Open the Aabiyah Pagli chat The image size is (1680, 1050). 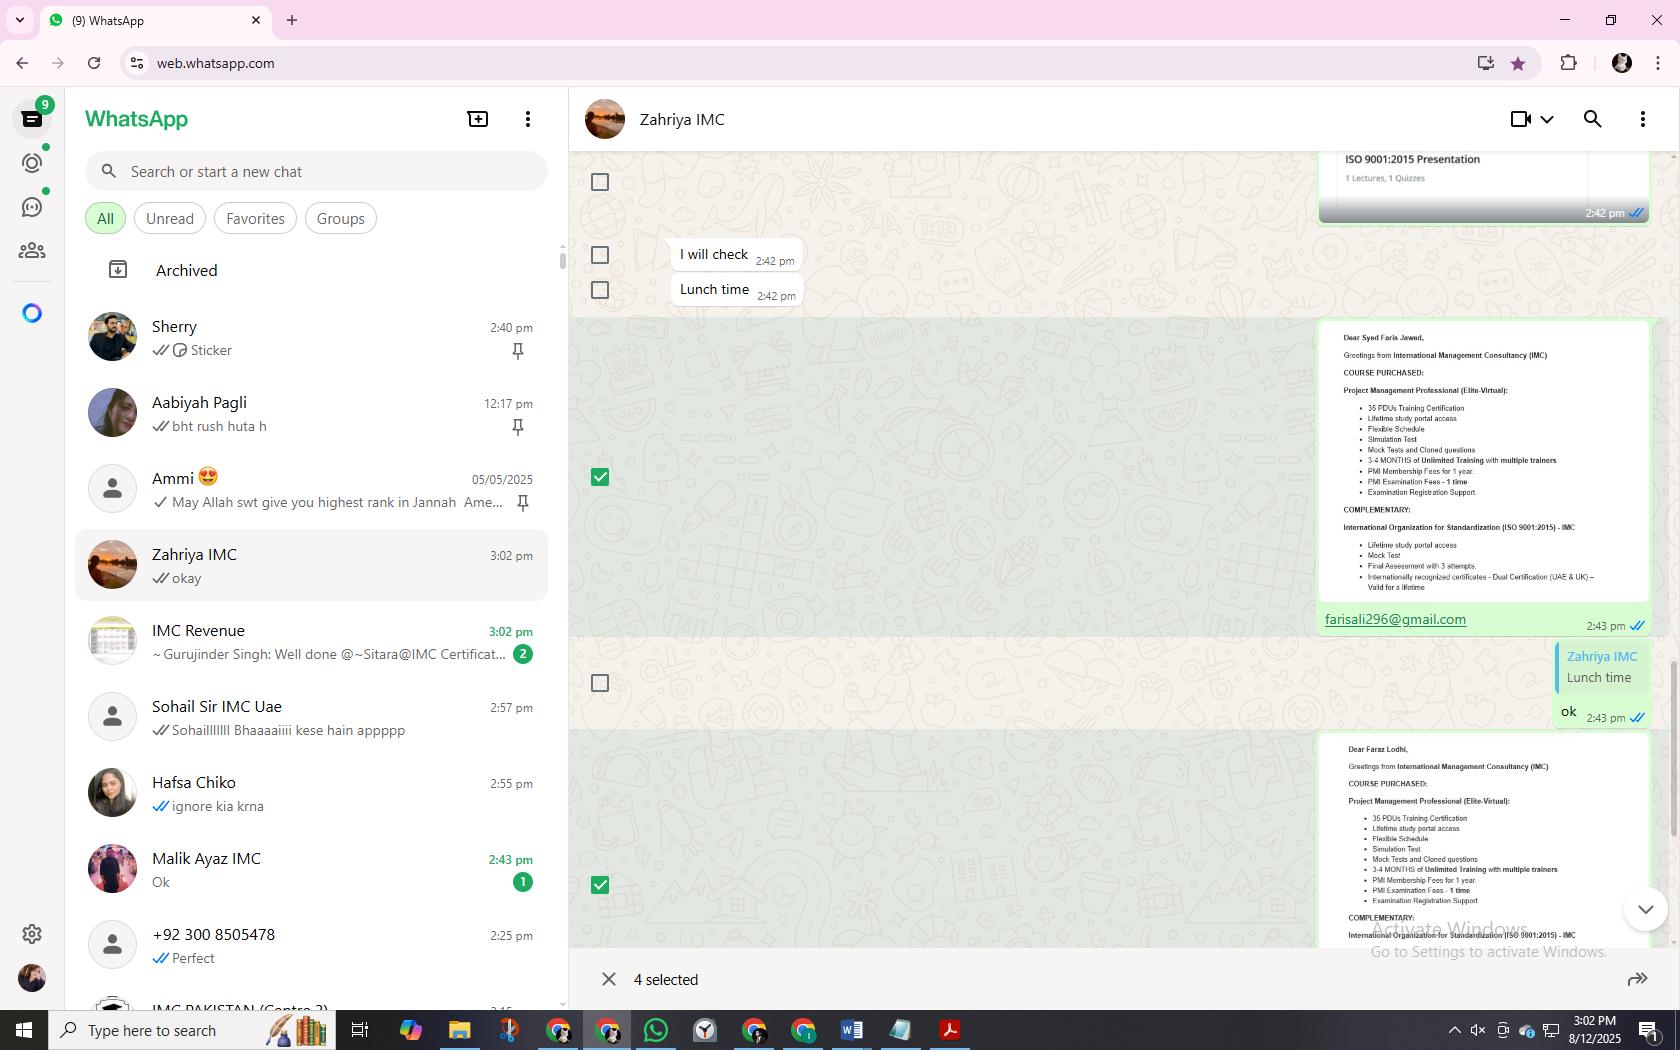[312, 412]
